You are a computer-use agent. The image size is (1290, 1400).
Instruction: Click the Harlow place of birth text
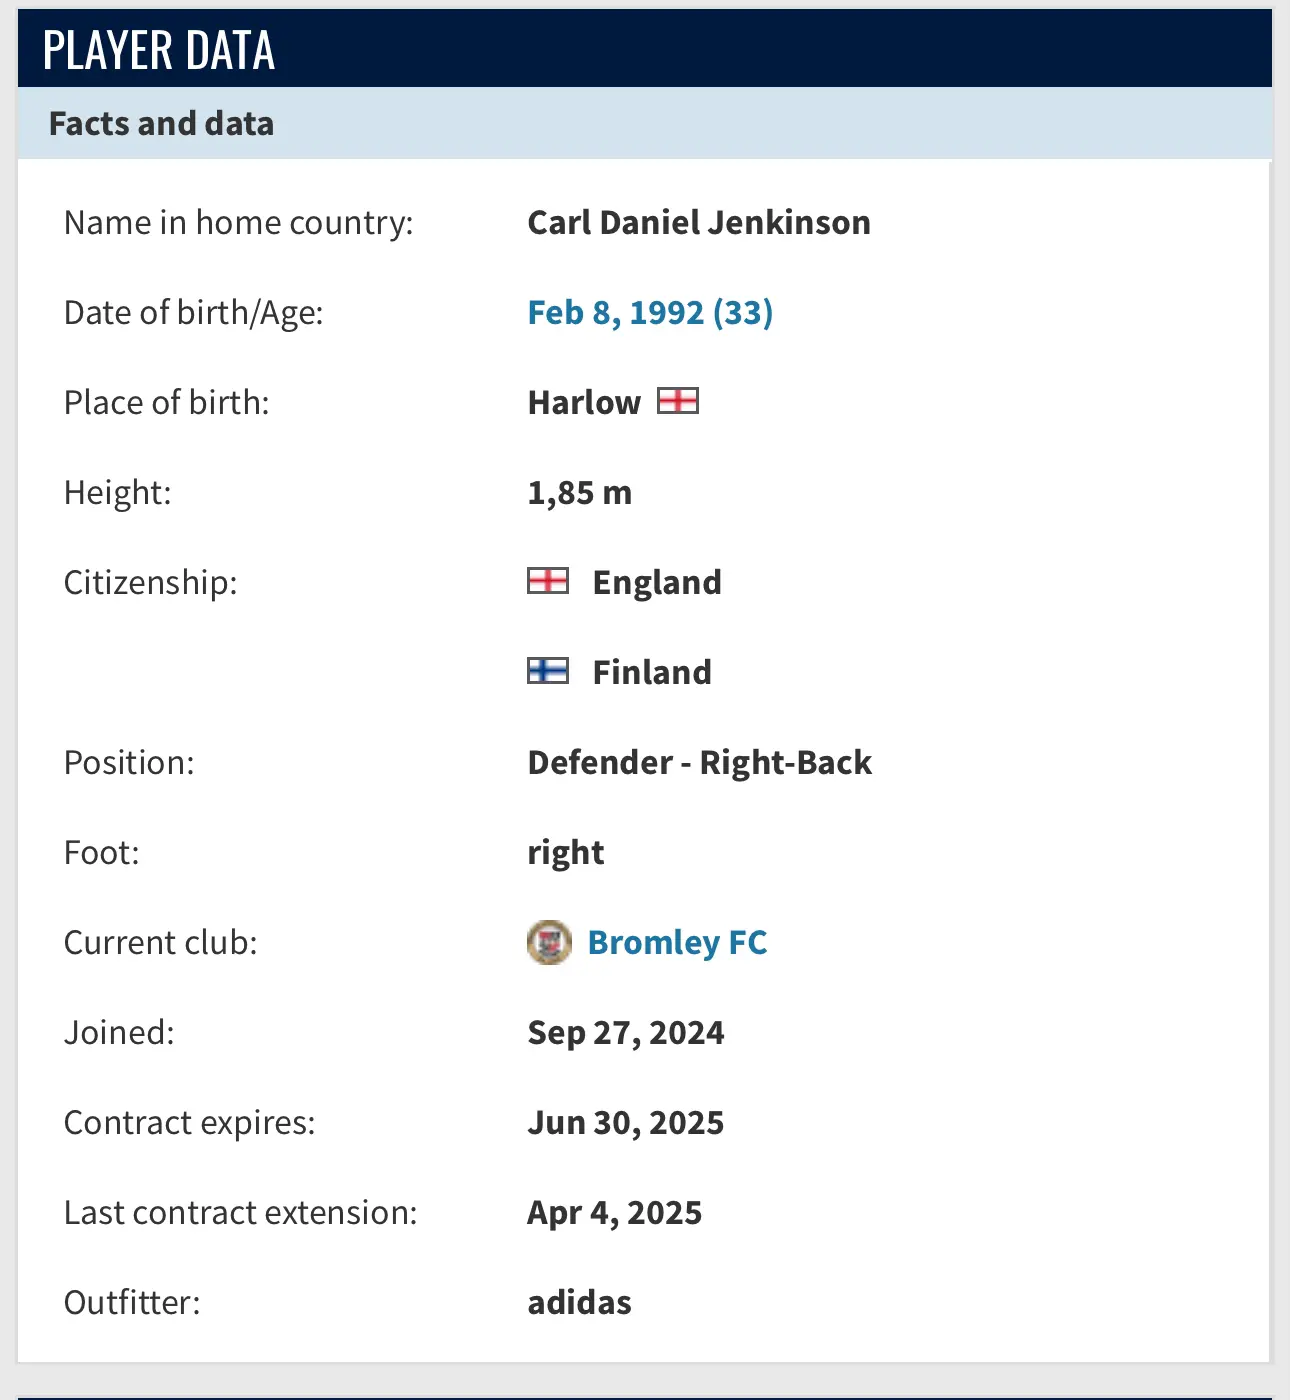click(584, 402)
